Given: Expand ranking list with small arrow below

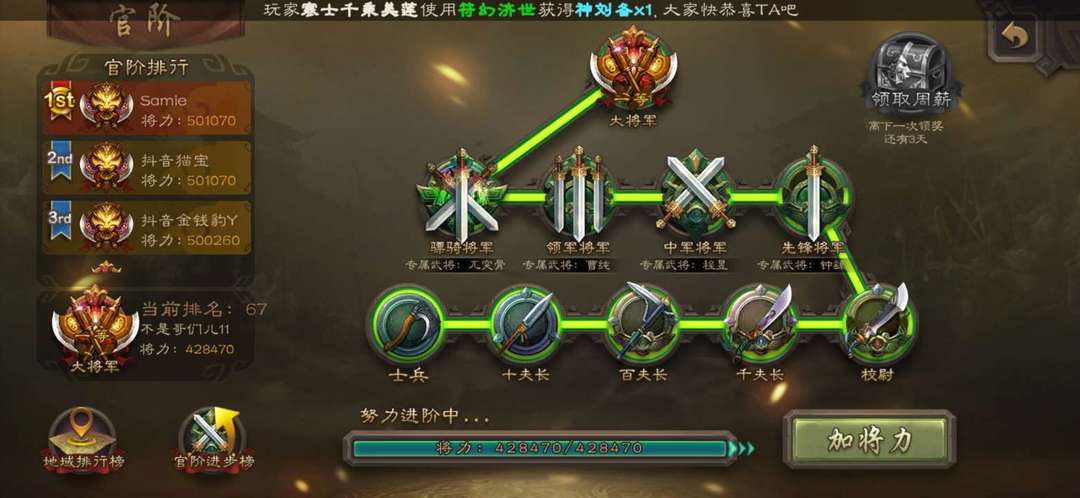Looking at the screenshot, I should 105,267.
